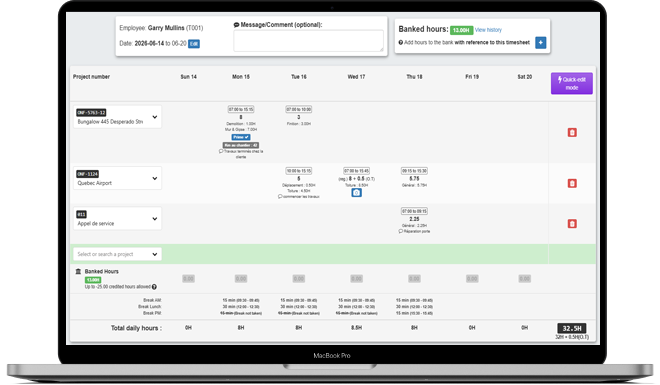660x385 pixels.
Task: Click the banked hours field for Tue 16
Action: (298, 279)
